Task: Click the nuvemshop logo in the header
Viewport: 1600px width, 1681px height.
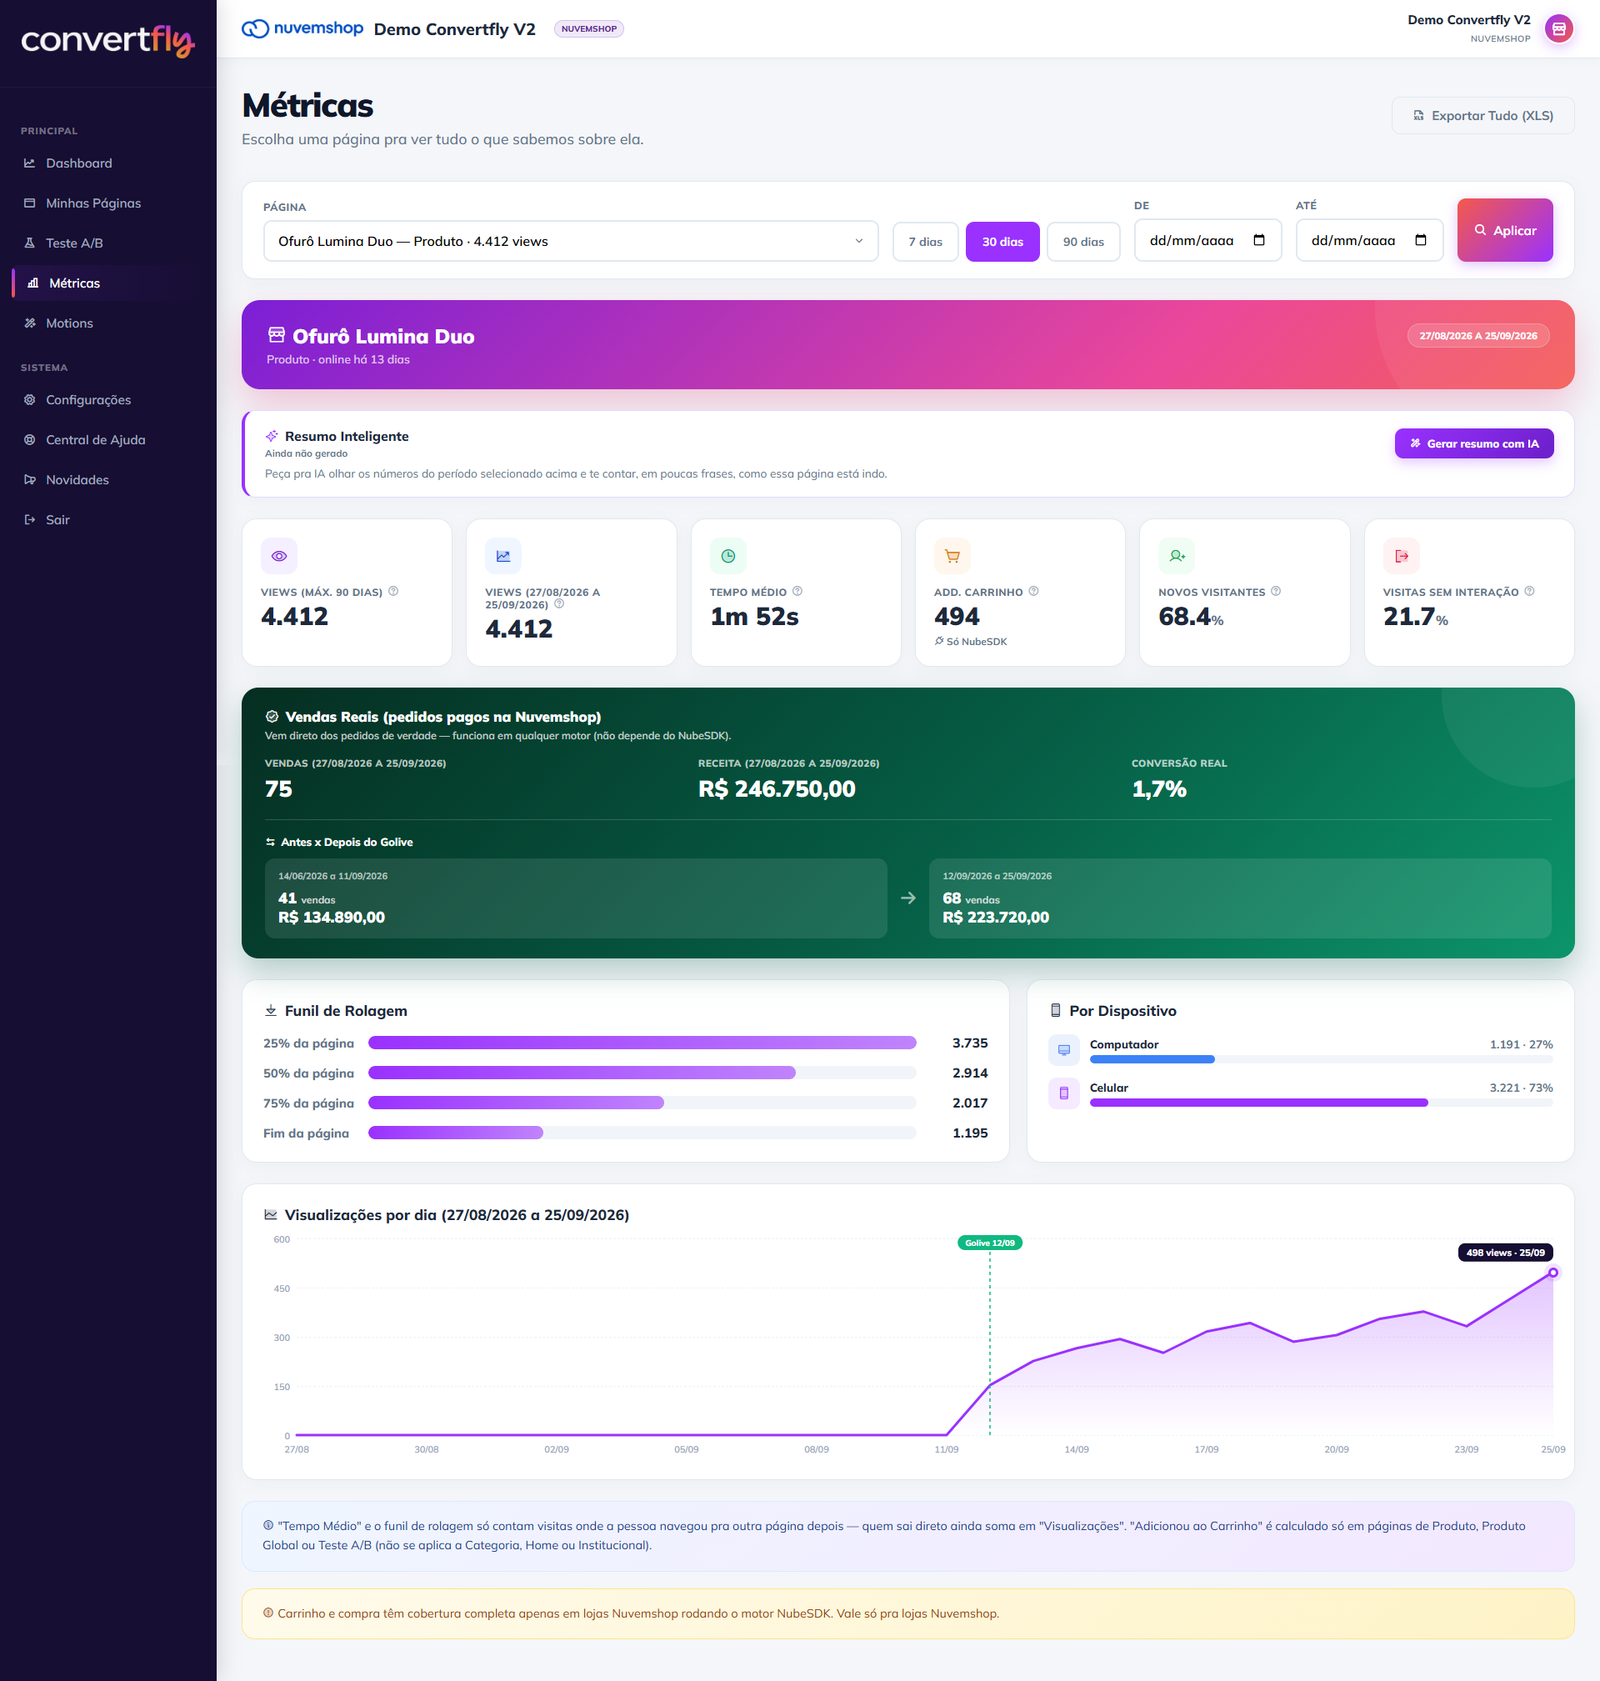Action: tap(303, 28)
